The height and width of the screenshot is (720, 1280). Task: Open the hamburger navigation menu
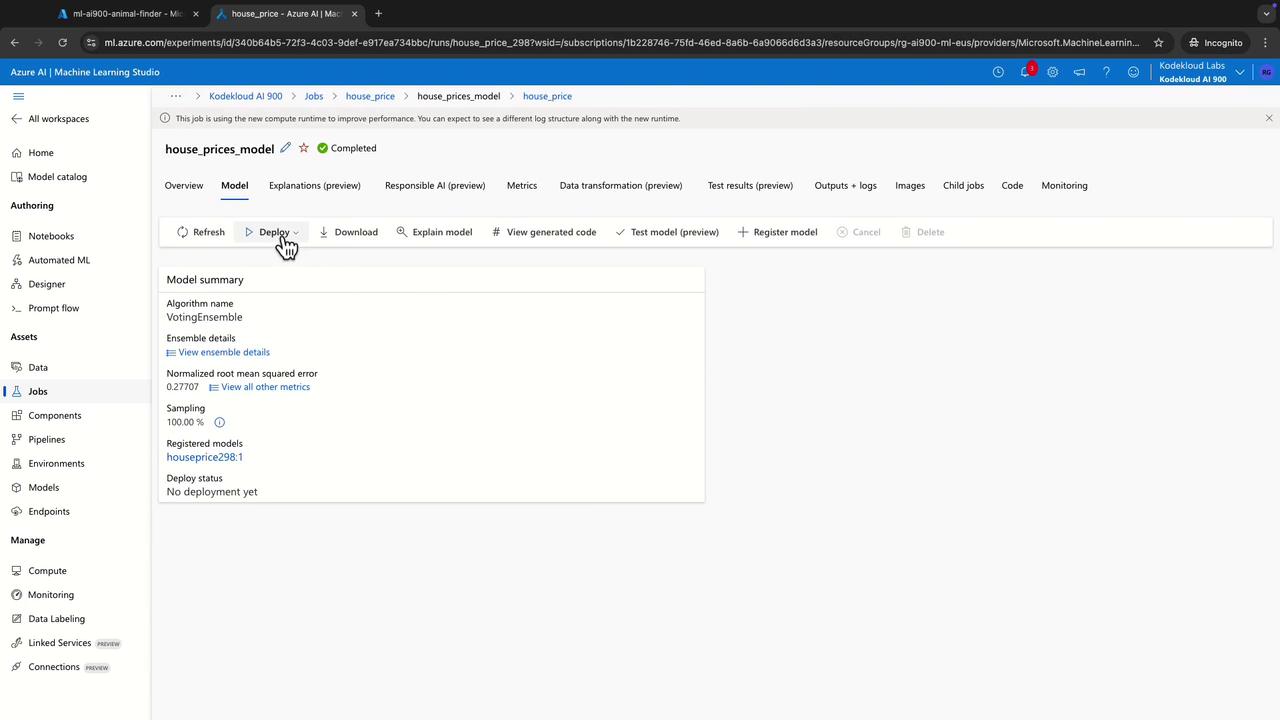[18, 96]
